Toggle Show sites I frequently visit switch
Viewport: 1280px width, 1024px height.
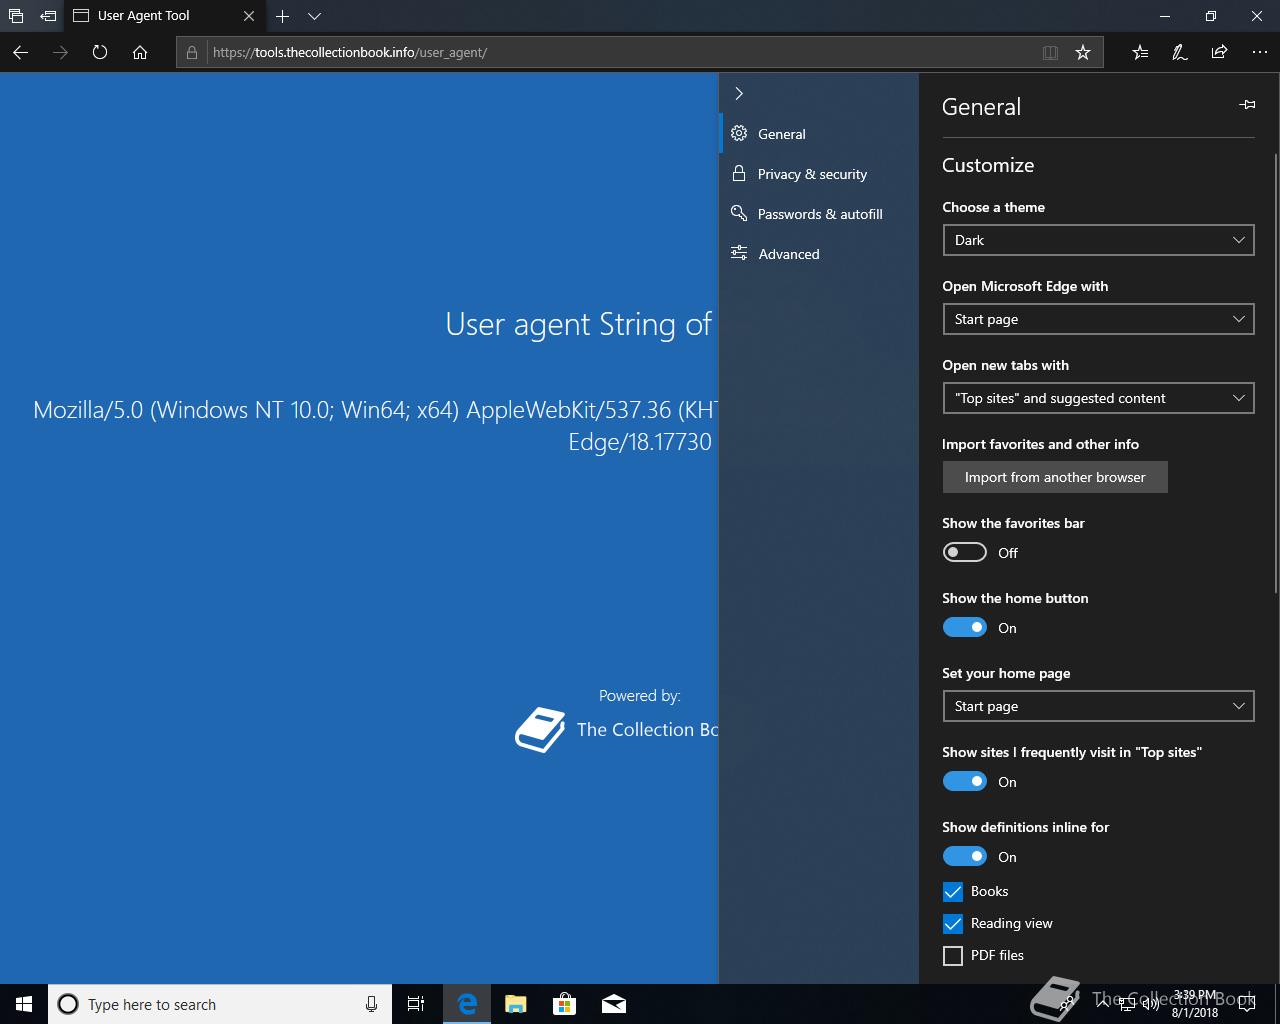965,781
